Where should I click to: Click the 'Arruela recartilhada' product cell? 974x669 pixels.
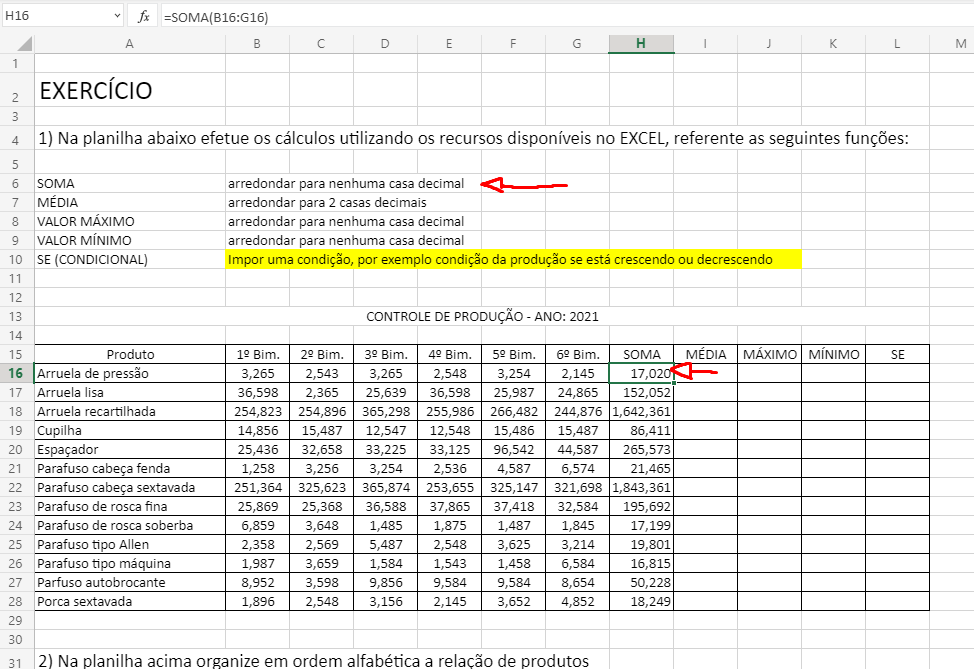(130, 411)
